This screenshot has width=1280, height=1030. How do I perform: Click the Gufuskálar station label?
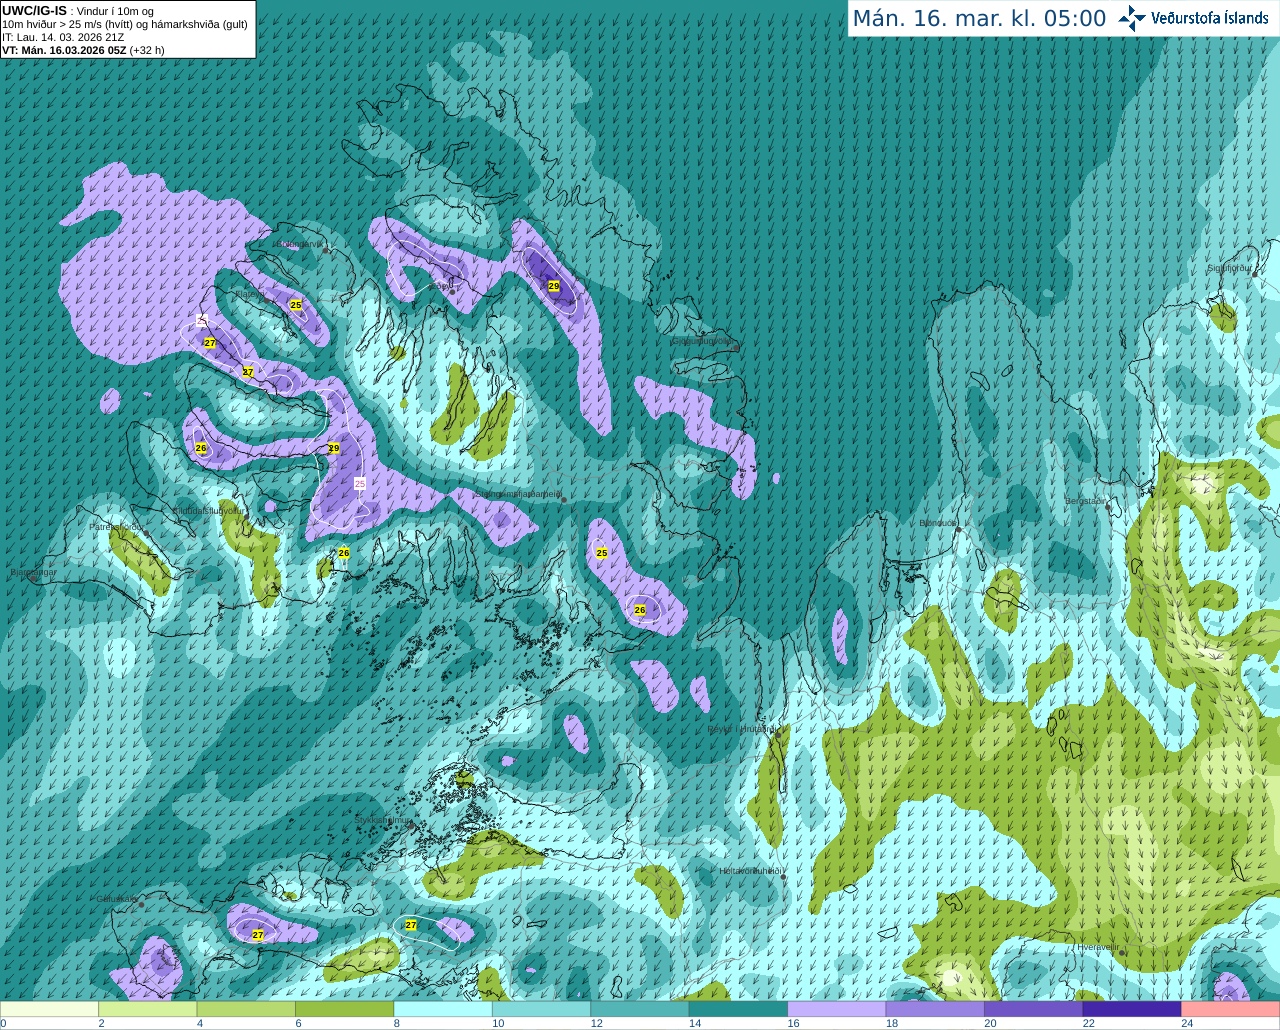(117, 899)
